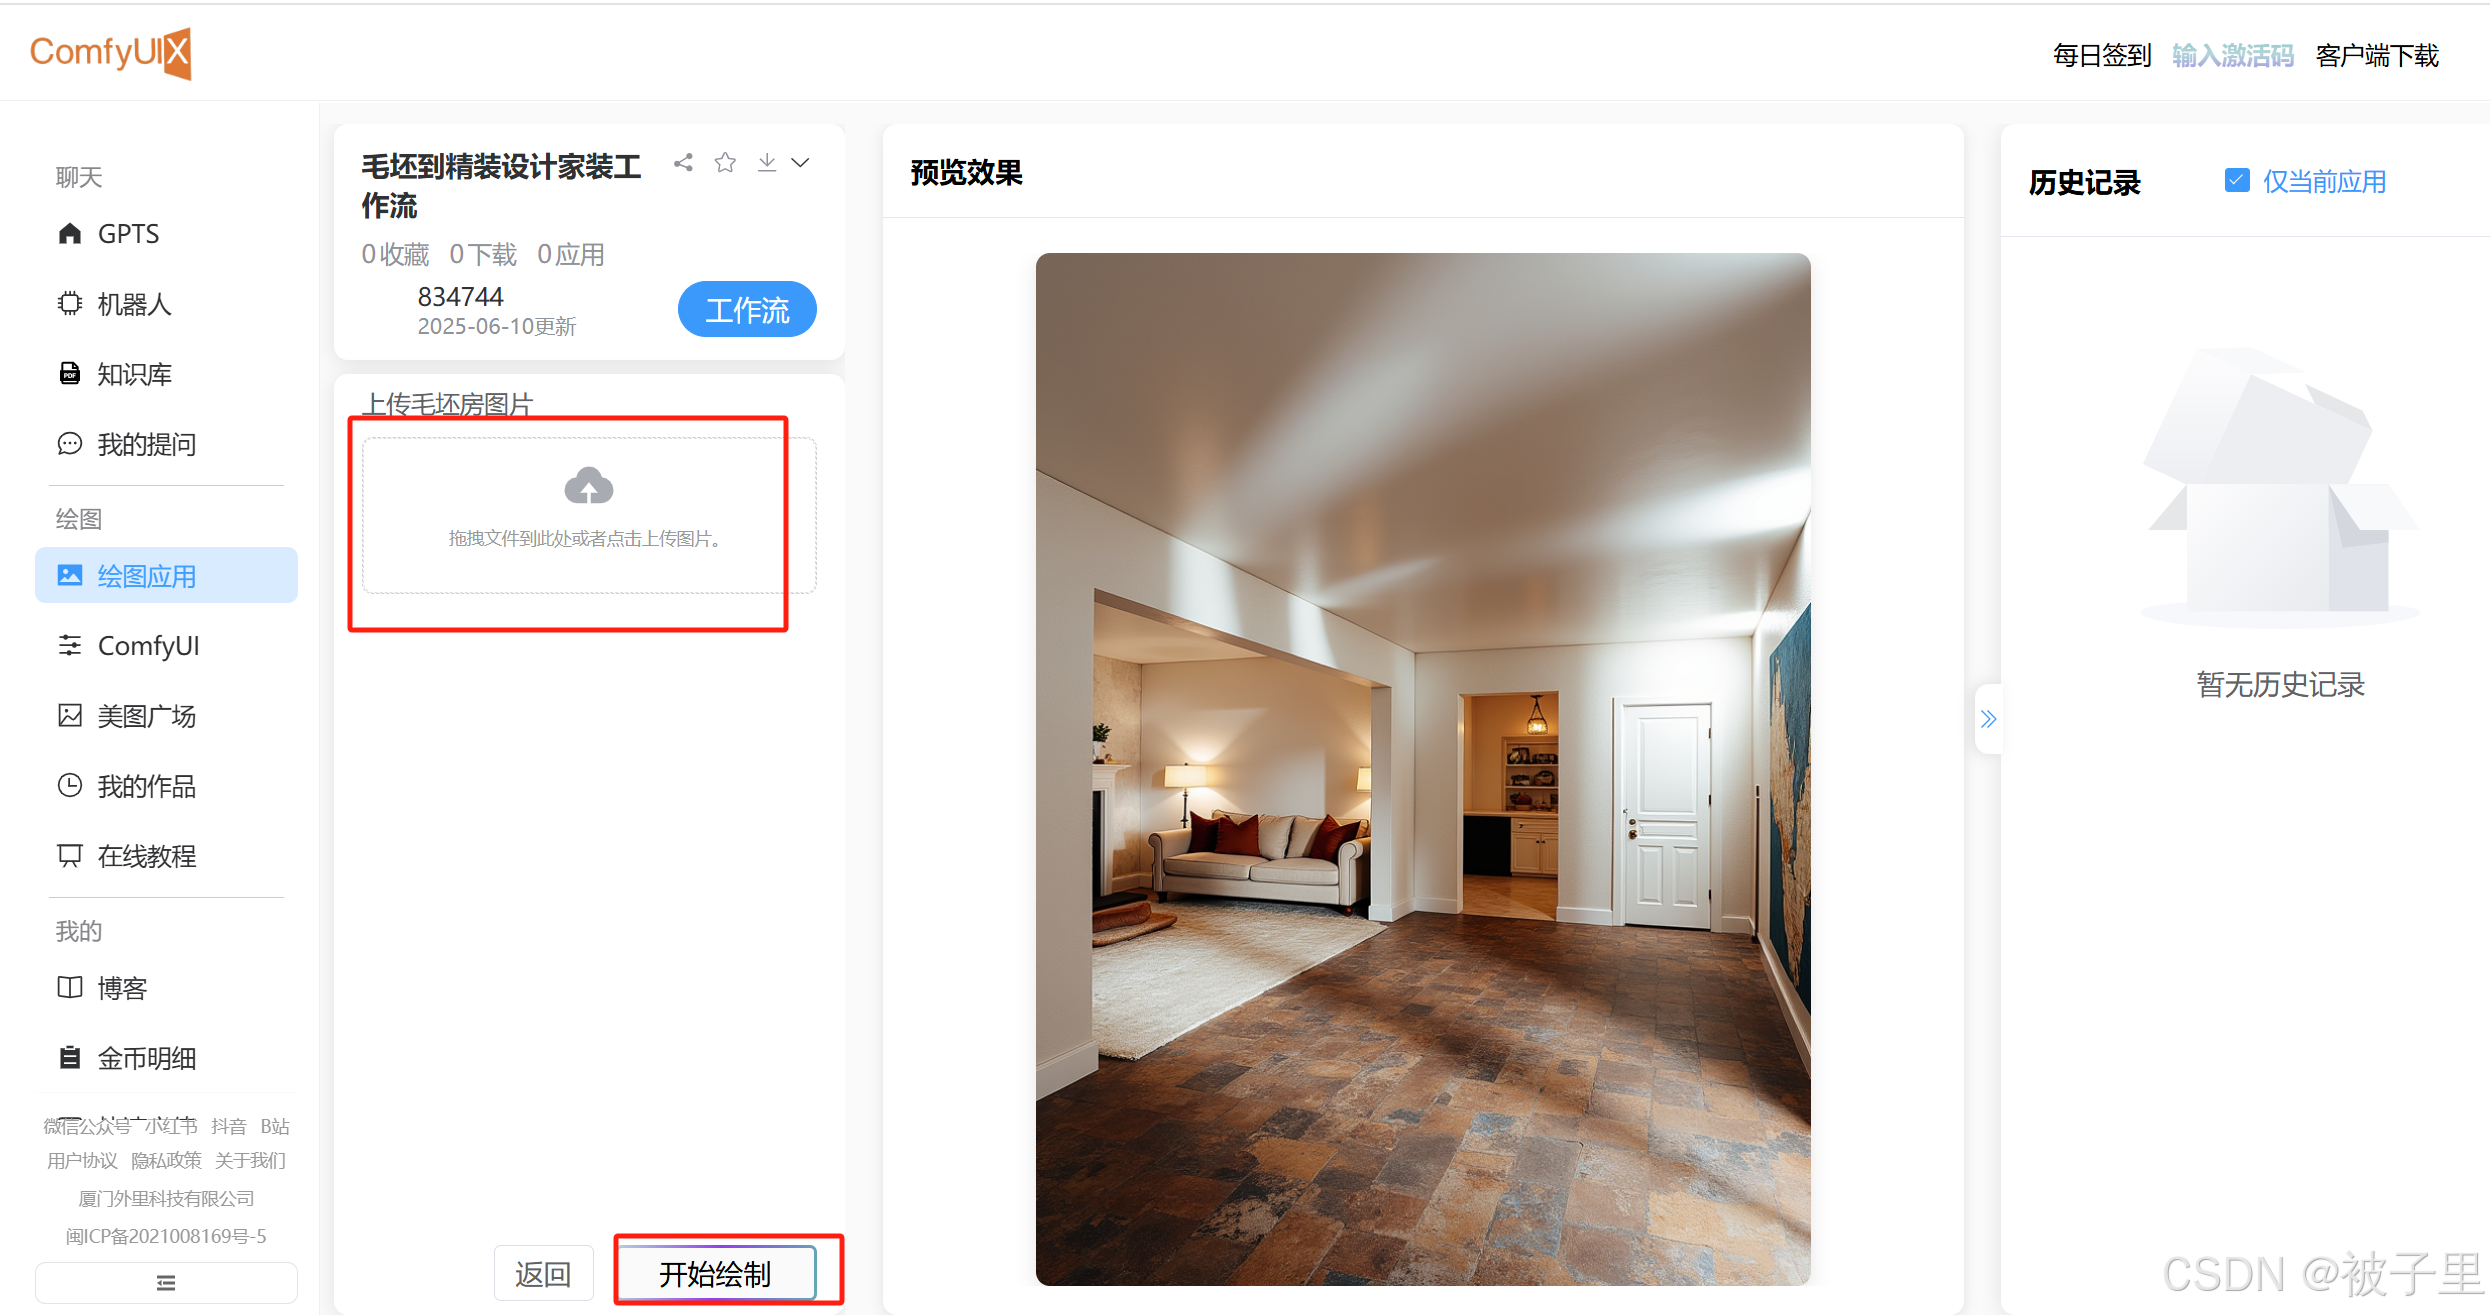This screenshot has width=2490, height=1315.
Task: Click the cloud upload icon
Action: tap(588, 487)
